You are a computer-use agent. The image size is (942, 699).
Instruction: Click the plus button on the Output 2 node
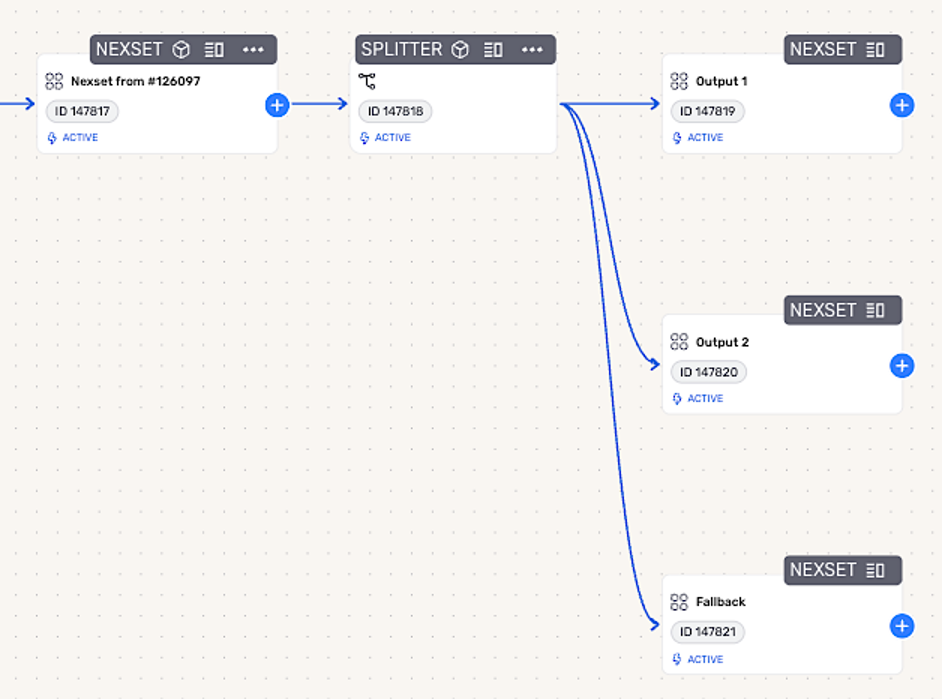[901, 366]
